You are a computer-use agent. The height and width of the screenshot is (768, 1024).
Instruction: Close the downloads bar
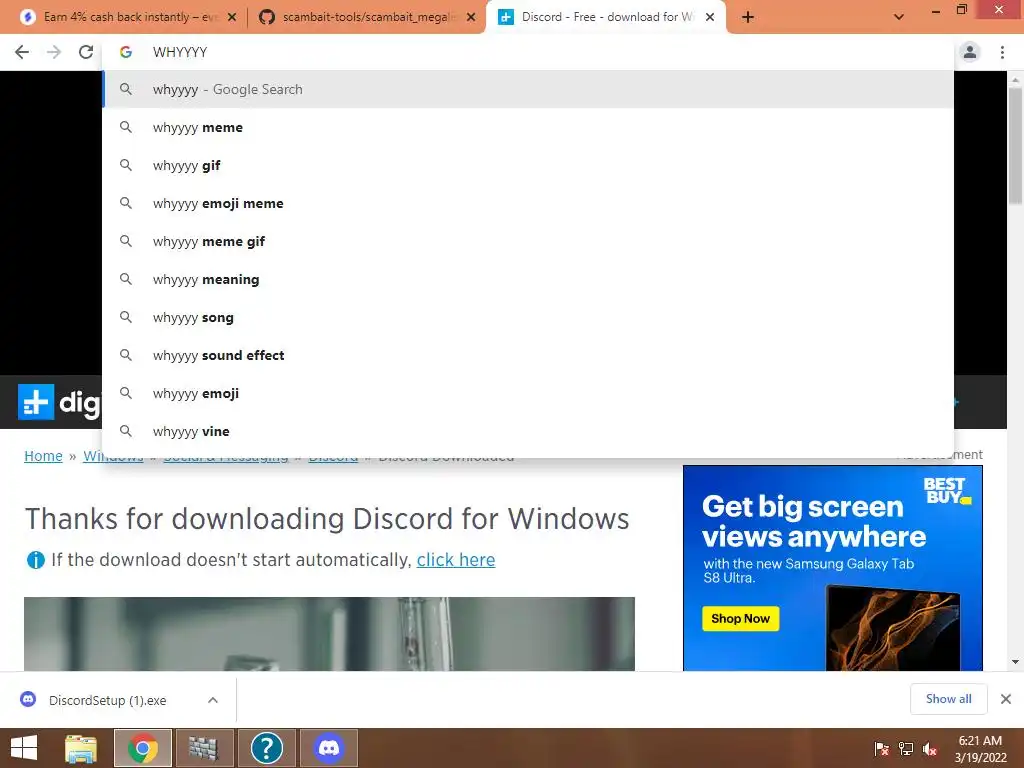(x=1006, y=699)
